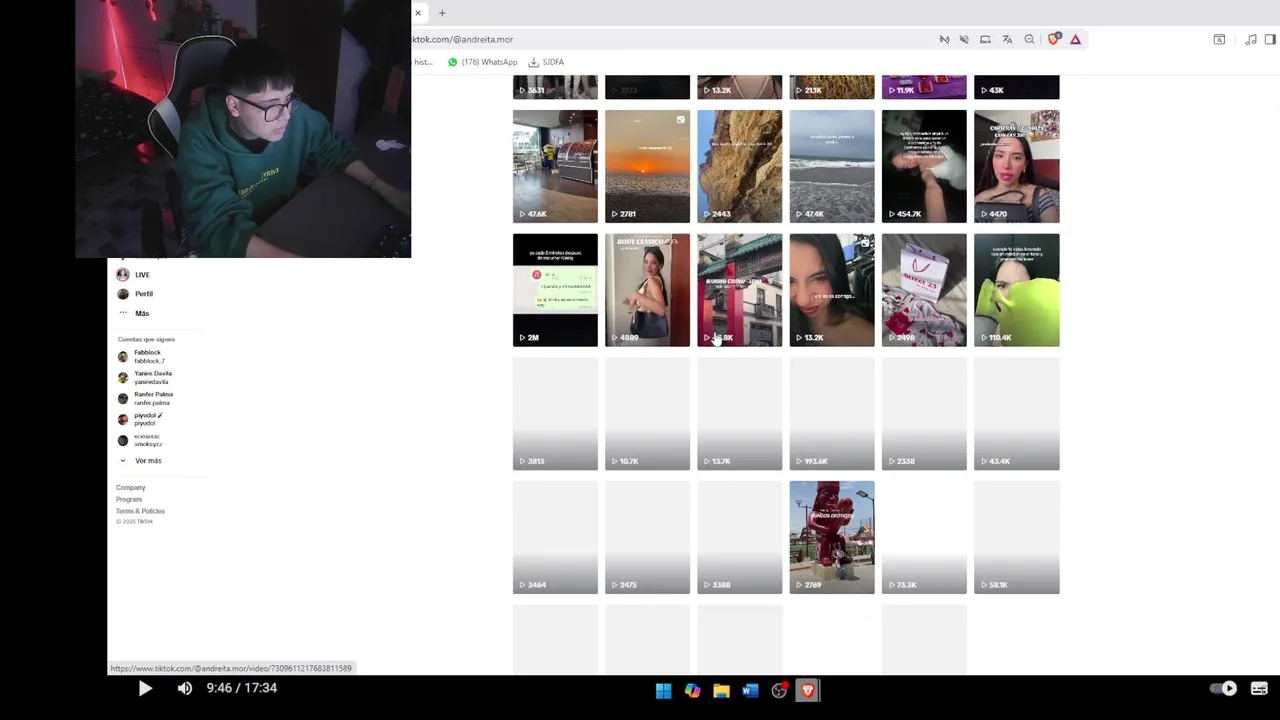Image resolution: width=1280 pixels, height=720 pixels.
Task: Open the Brave browser taskbar icon
Action: [x=808, y=690]
